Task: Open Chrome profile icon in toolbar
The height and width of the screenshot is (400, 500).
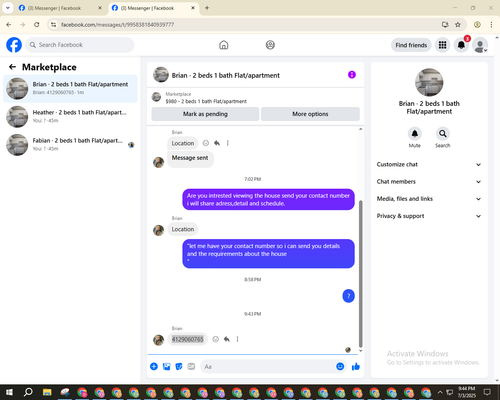Action: coord(477,25)
